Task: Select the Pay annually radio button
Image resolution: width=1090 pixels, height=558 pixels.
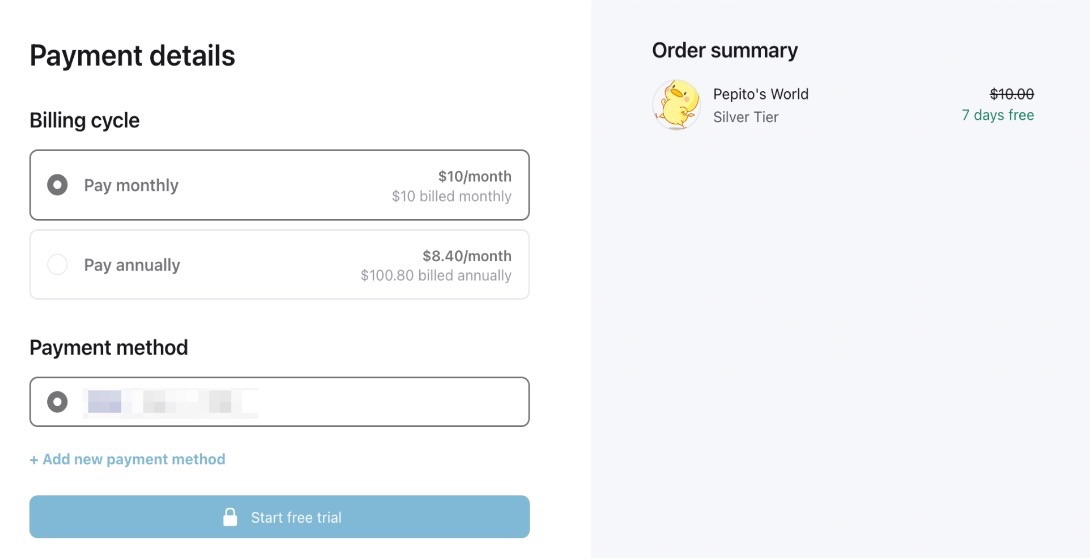Action: (x=58, y=265)
